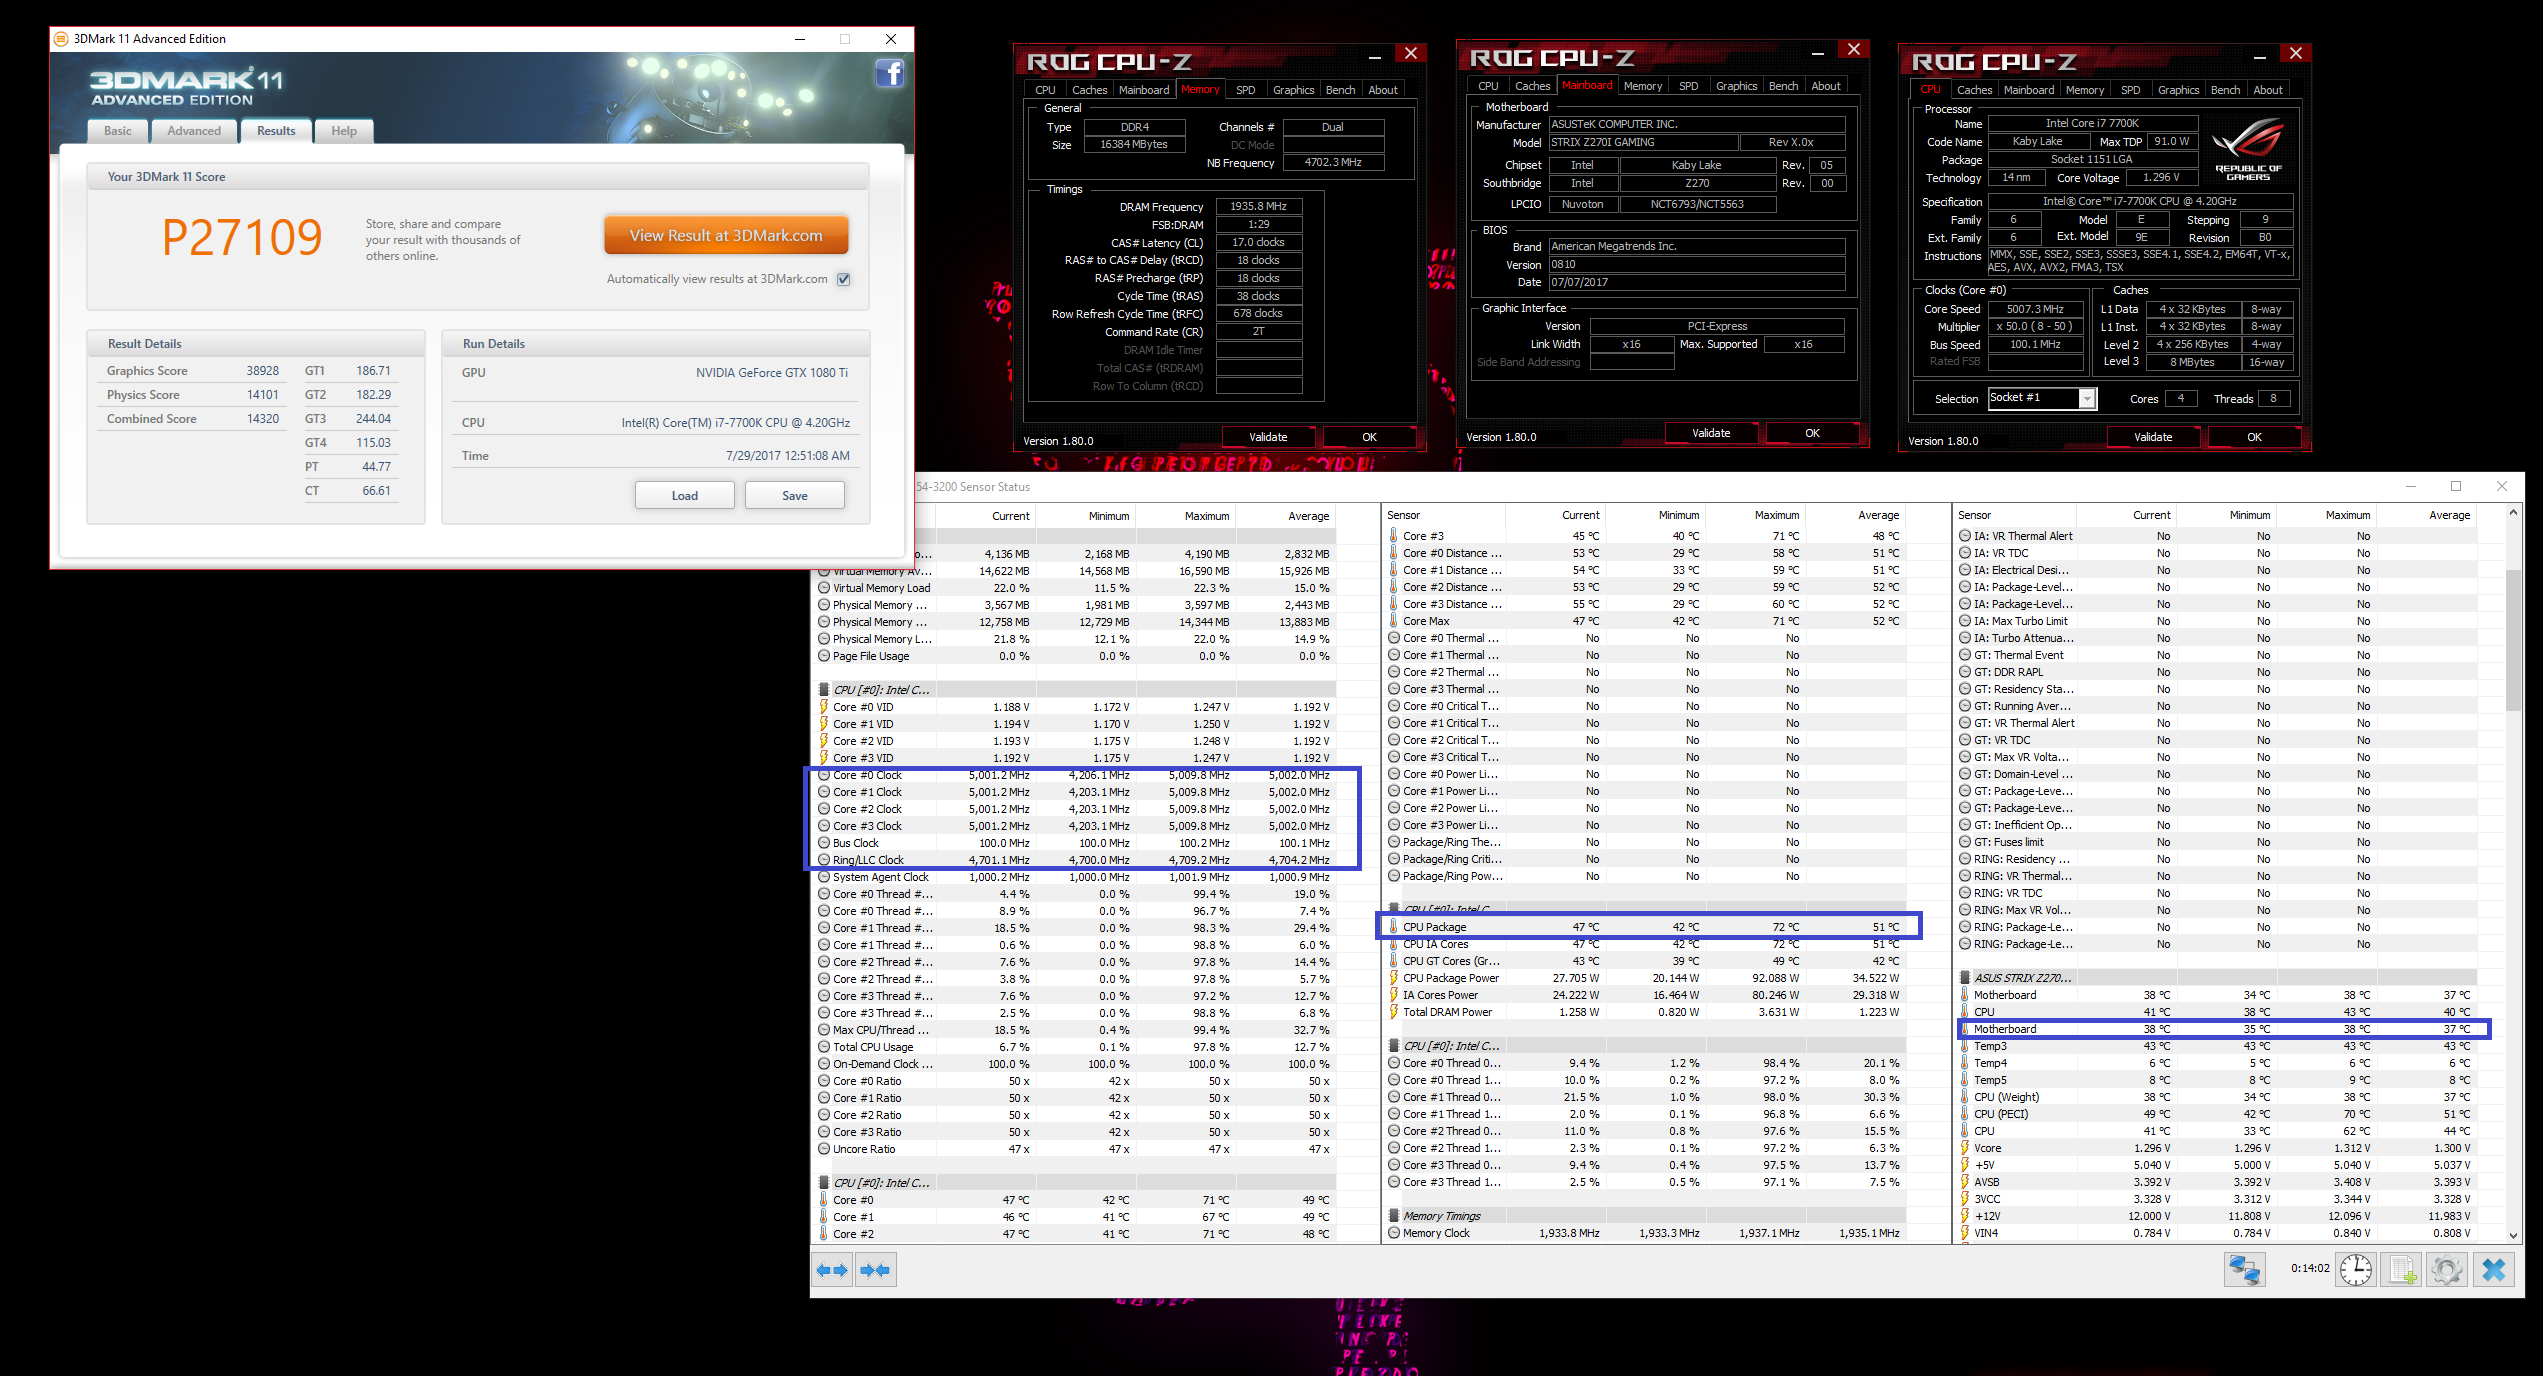Image resolution: width=2543 pixels, height=1376 pixels.
Task: Click the voltage bolt icon beside Core #0 VID
Action: point(824,707)
